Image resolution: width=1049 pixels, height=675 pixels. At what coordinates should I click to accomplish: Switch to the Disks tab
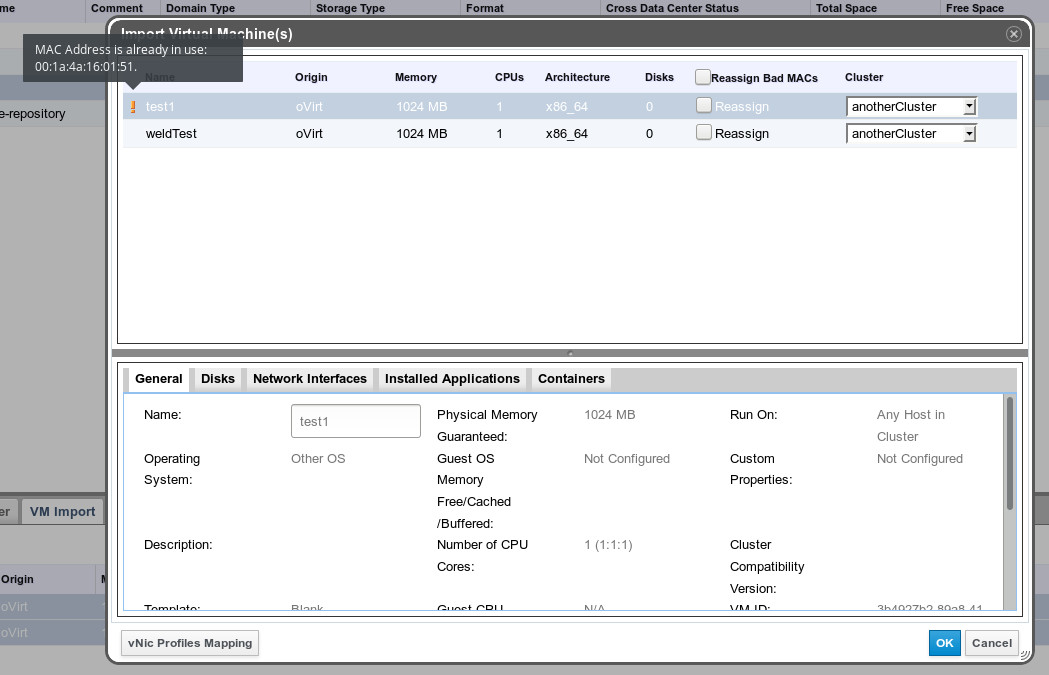(x=217, y=379)
